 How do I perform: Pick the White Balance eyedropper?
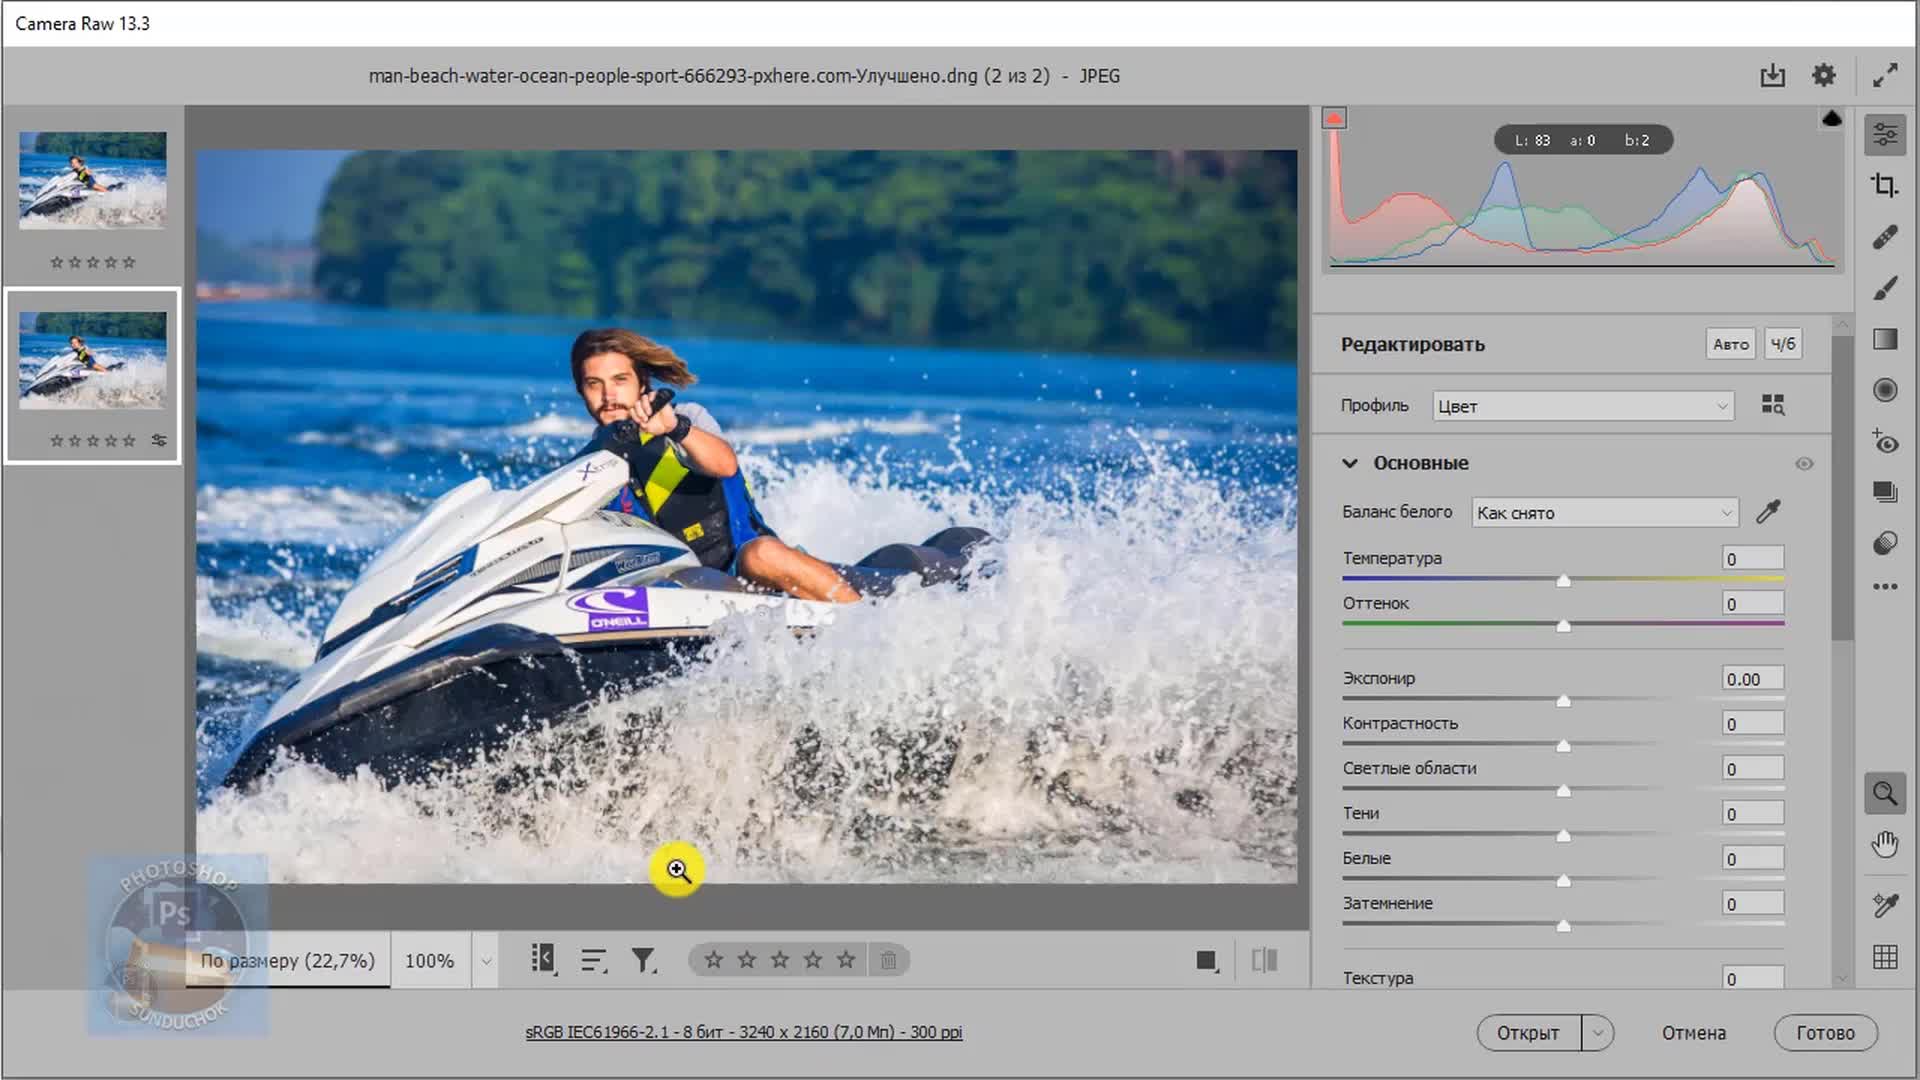tap(1768, 512)
